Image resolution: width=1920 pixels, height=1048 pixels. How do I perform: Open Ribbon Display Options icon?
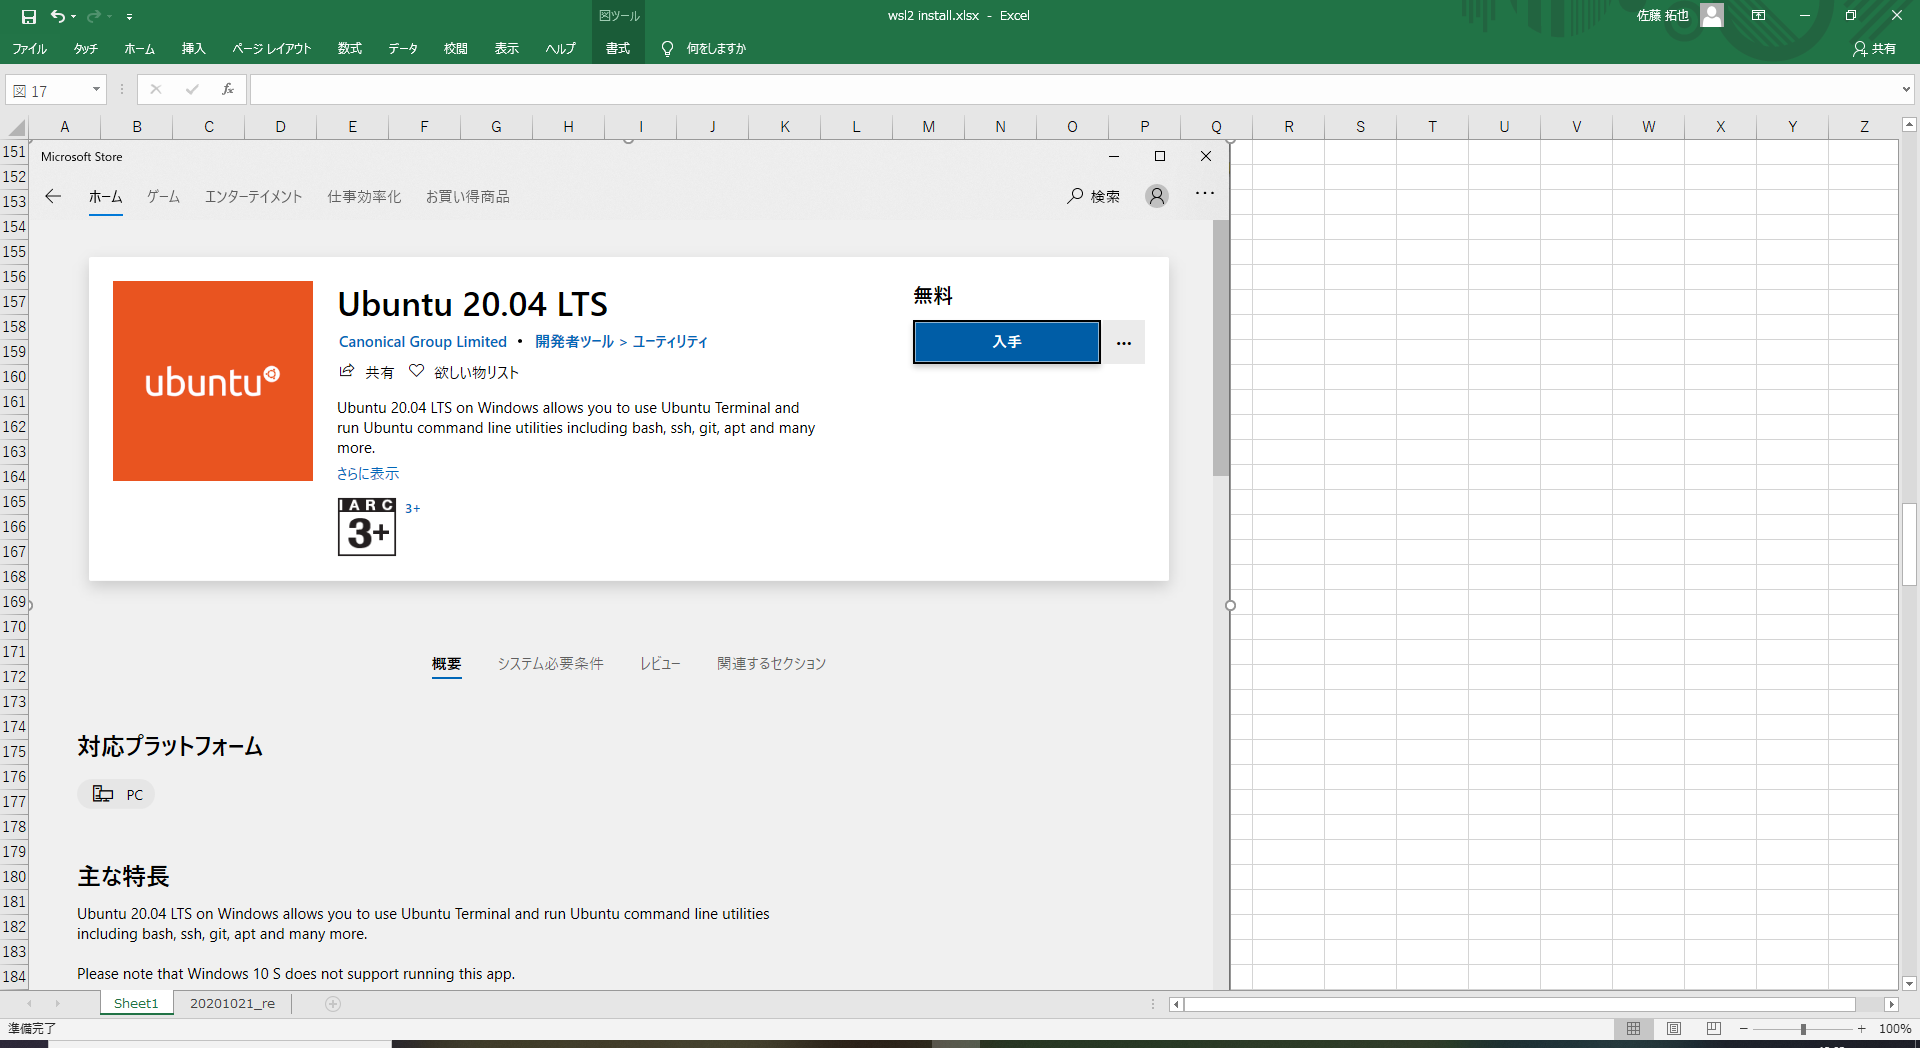1758,16
